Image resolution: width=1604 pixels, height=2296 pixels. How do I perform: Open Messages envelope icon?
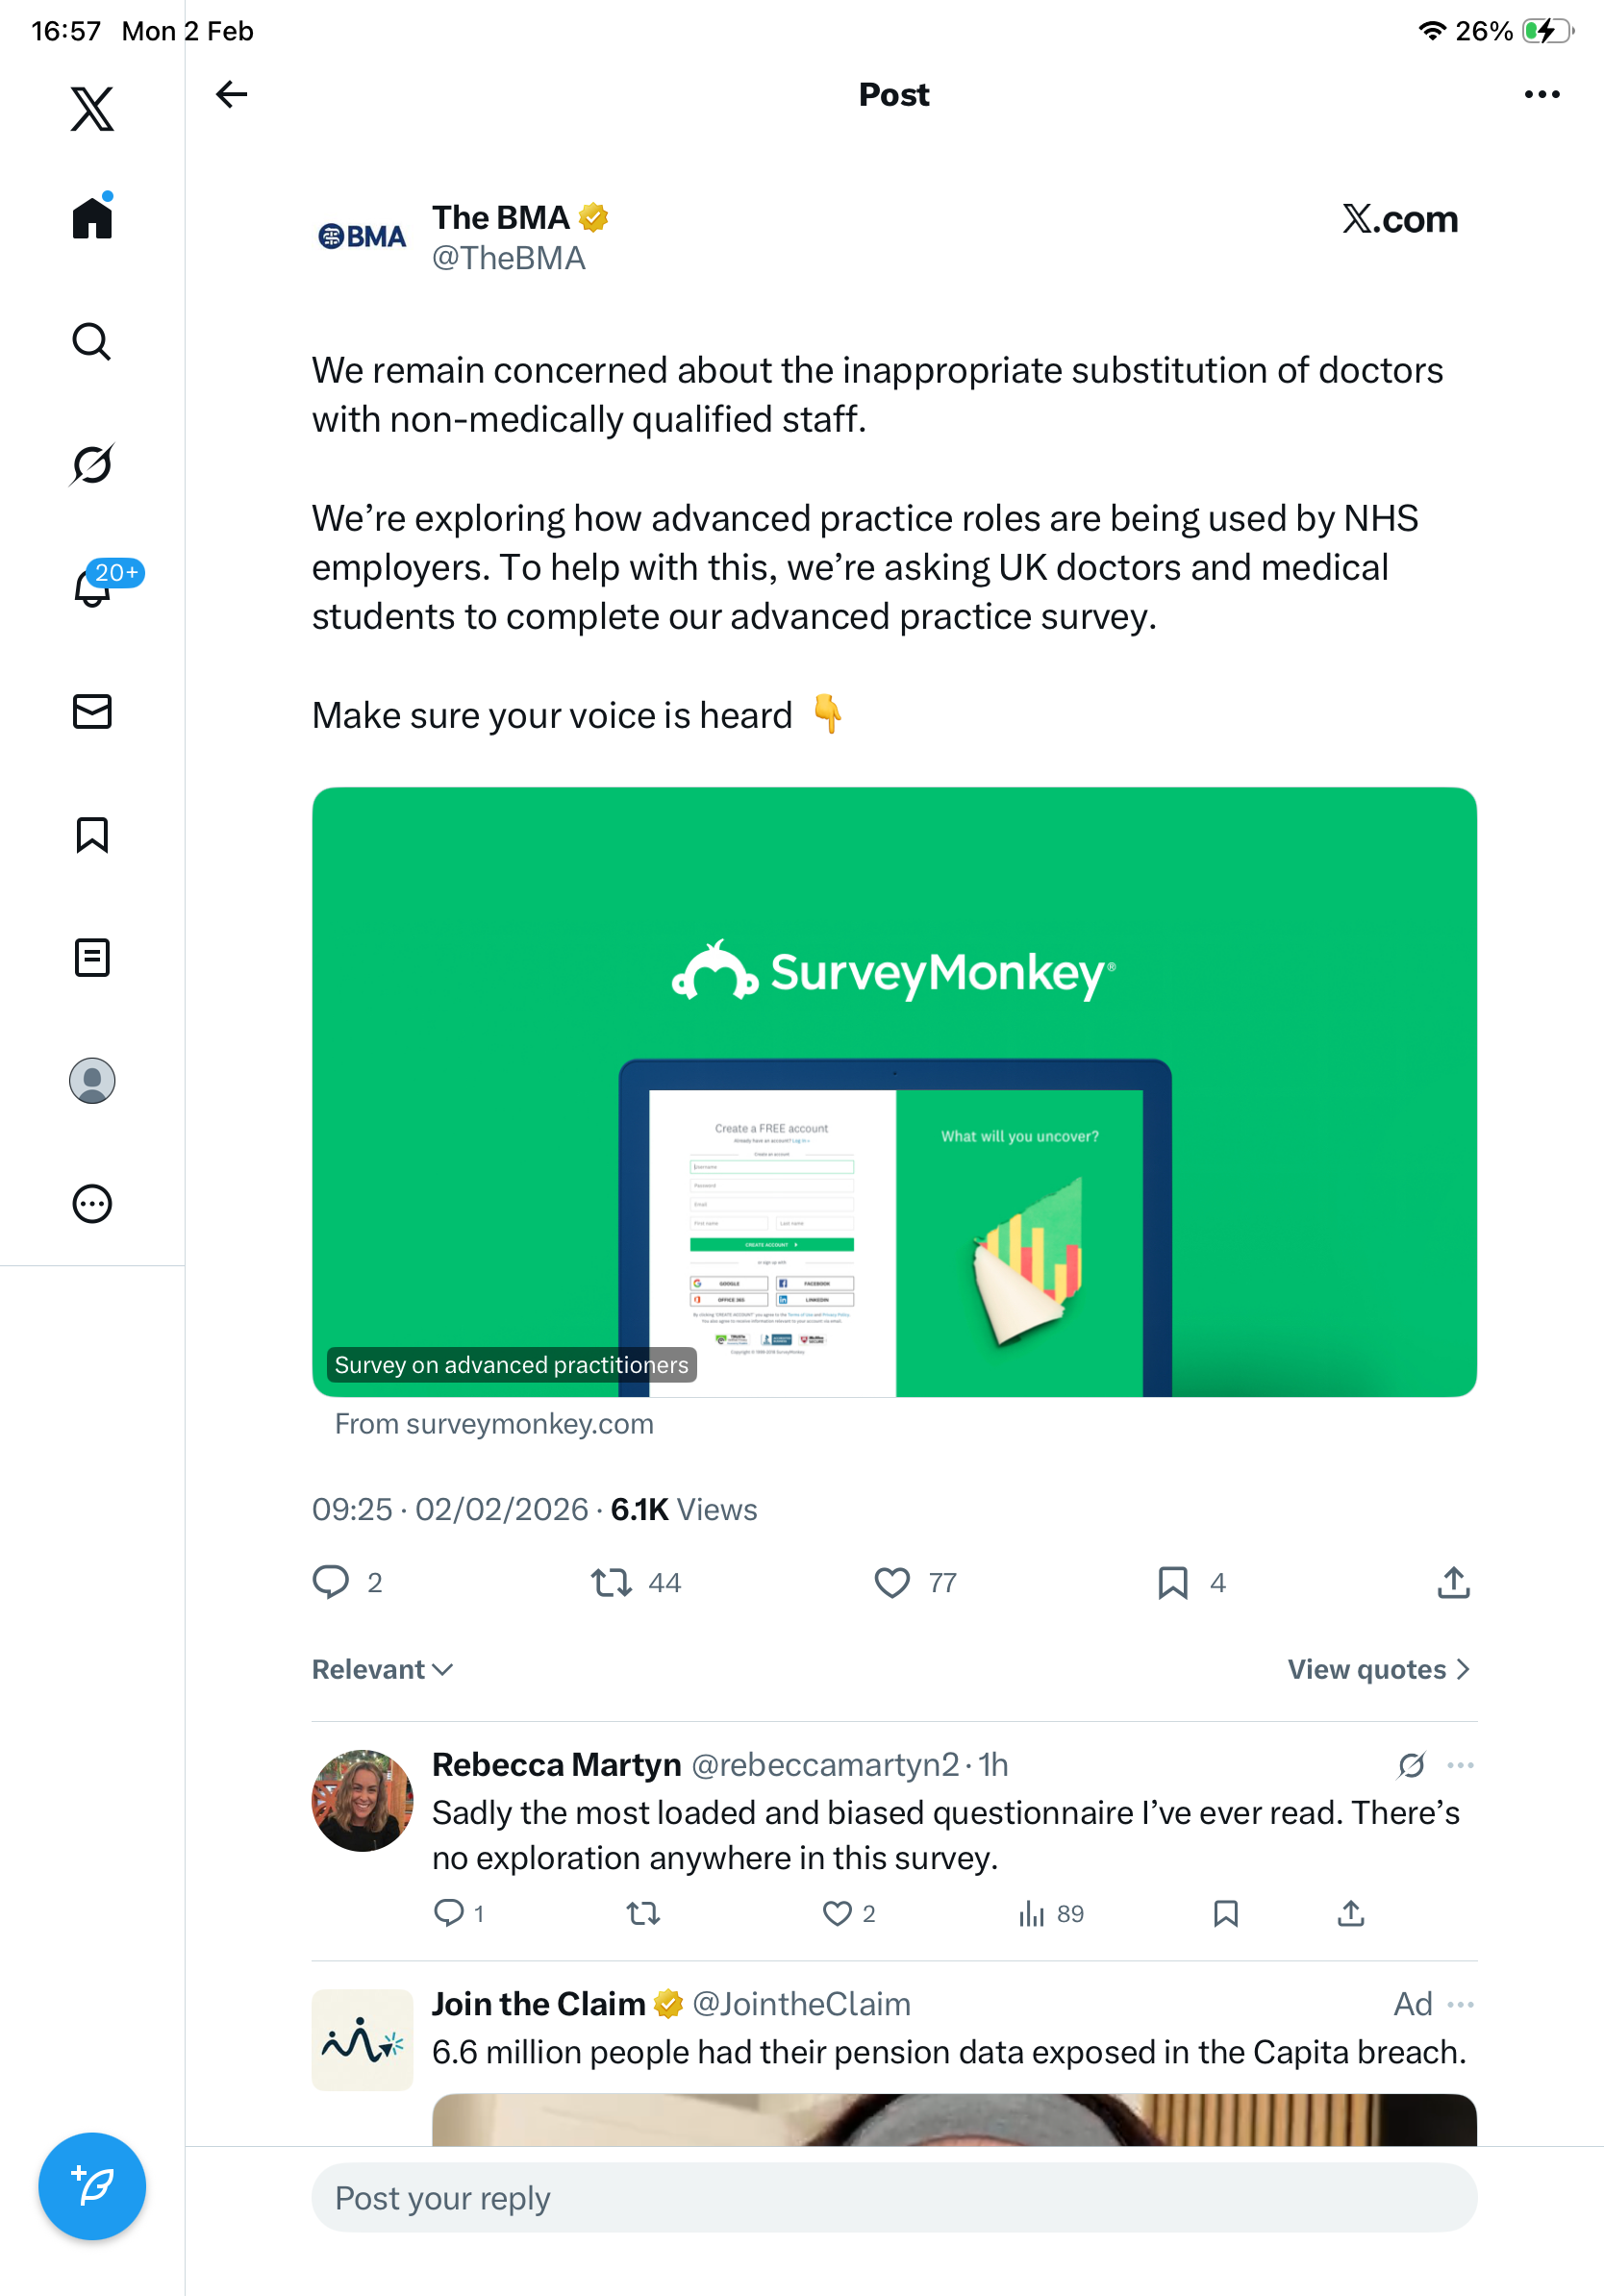click(x=92, y=711)
